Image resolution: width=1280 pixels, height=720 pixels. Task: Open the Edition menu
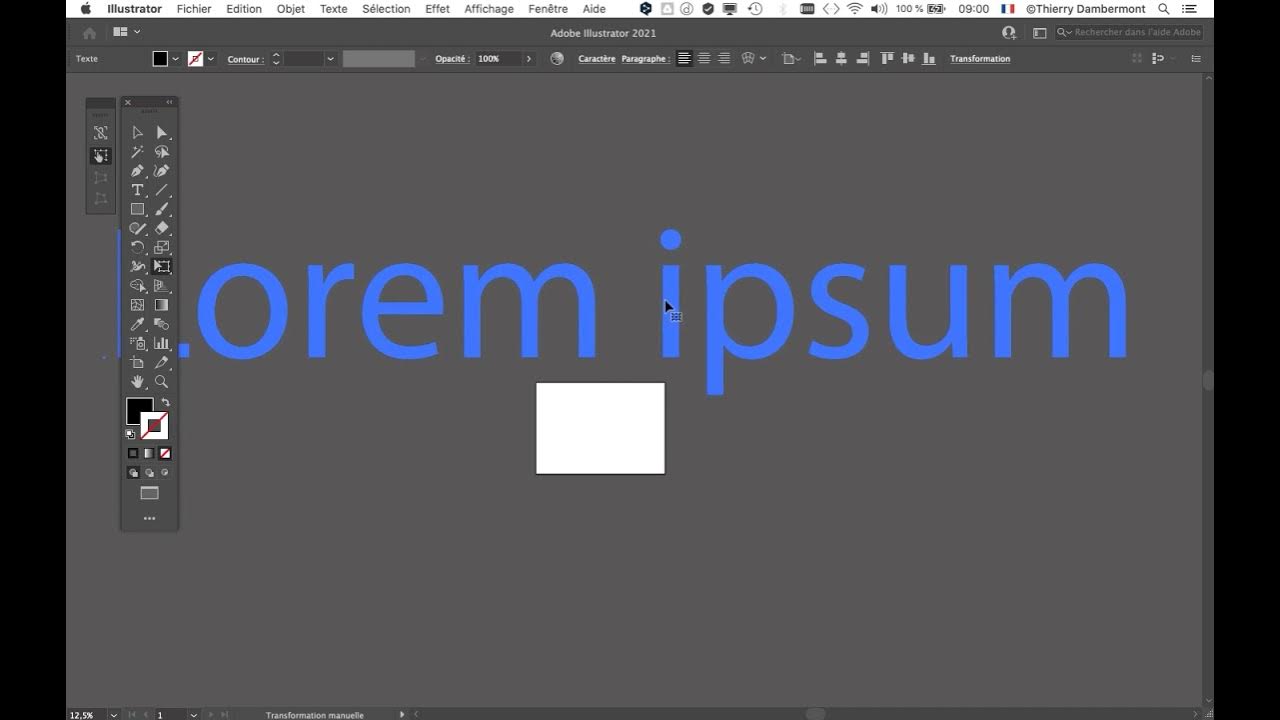pos(244,9)
